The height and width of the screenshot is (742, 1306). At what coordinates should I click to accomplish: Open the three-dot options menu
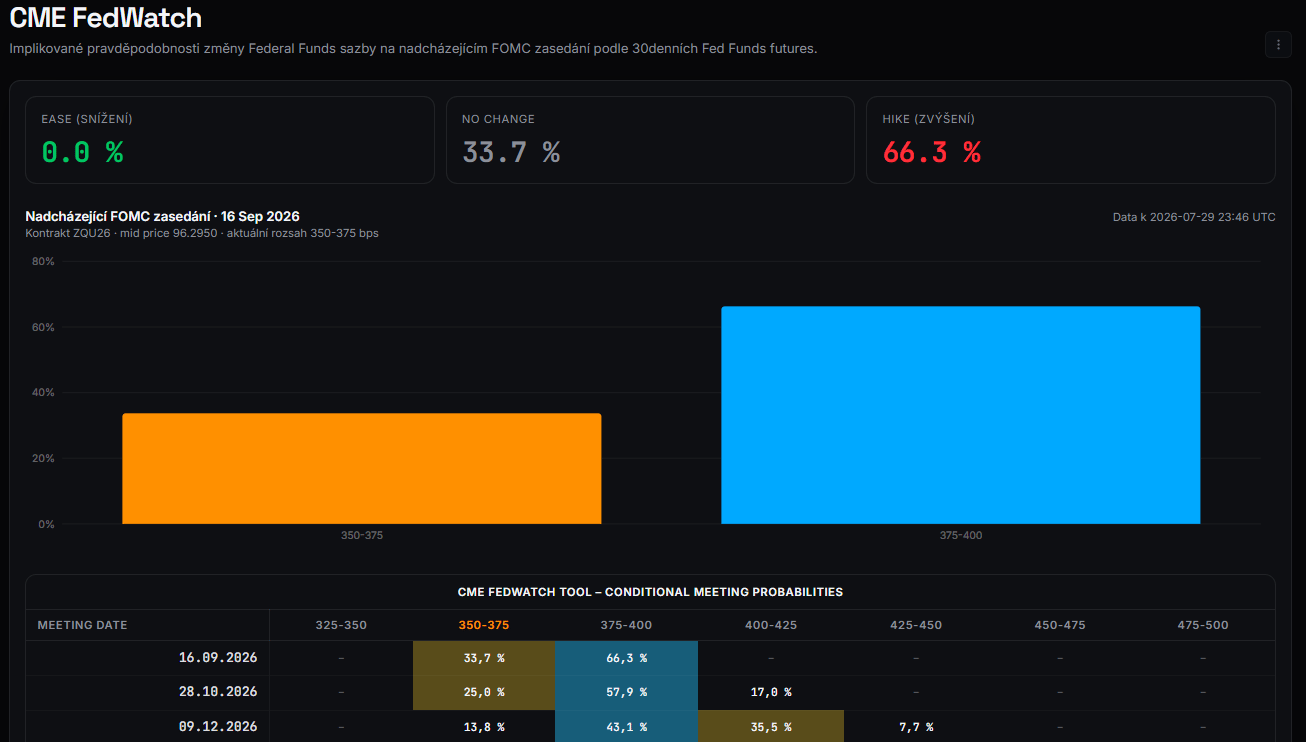coord(1278,44)
